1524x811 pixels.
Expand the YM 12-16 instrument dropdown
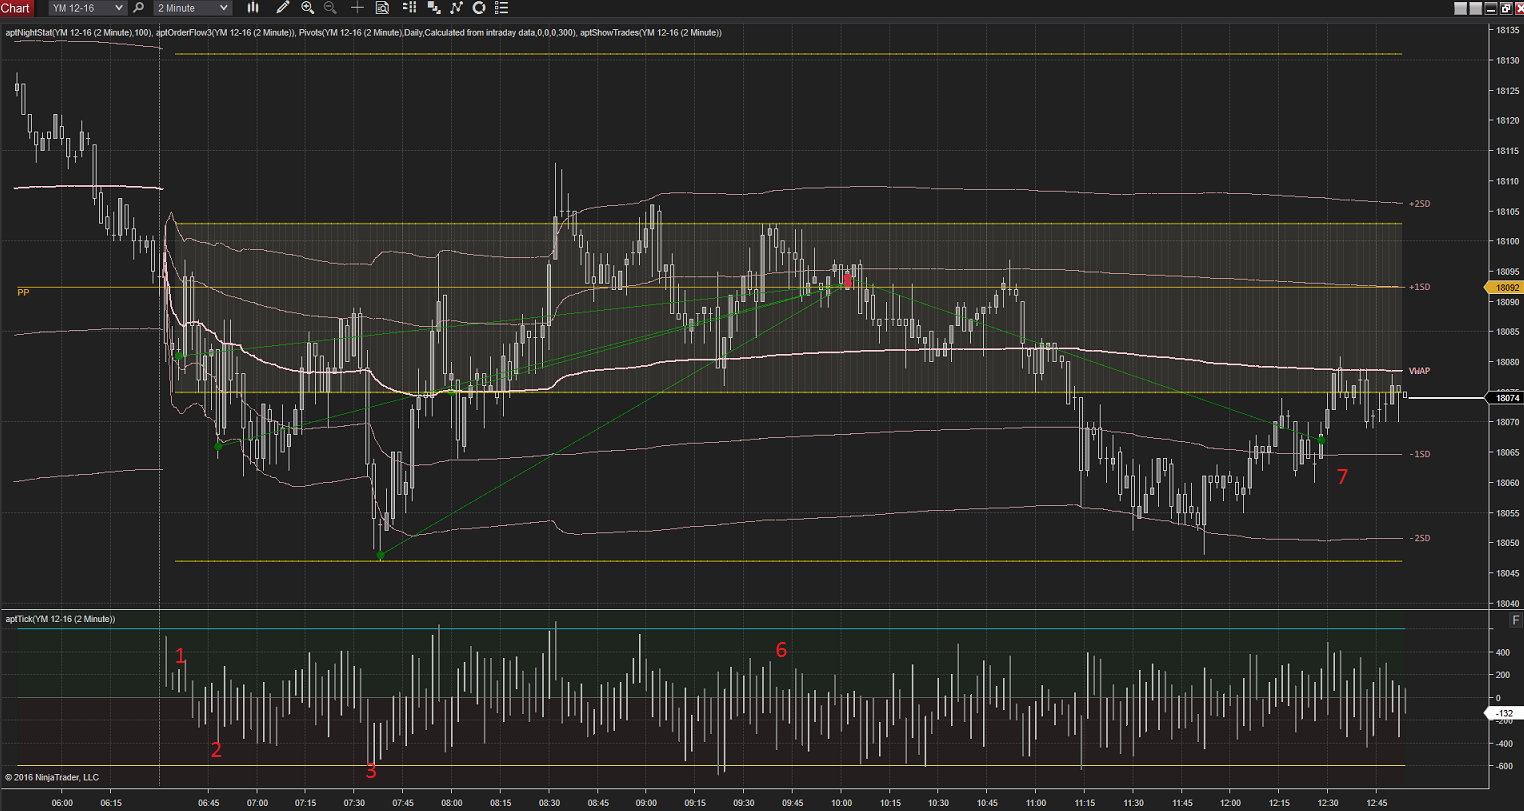(x=87, y=8)
